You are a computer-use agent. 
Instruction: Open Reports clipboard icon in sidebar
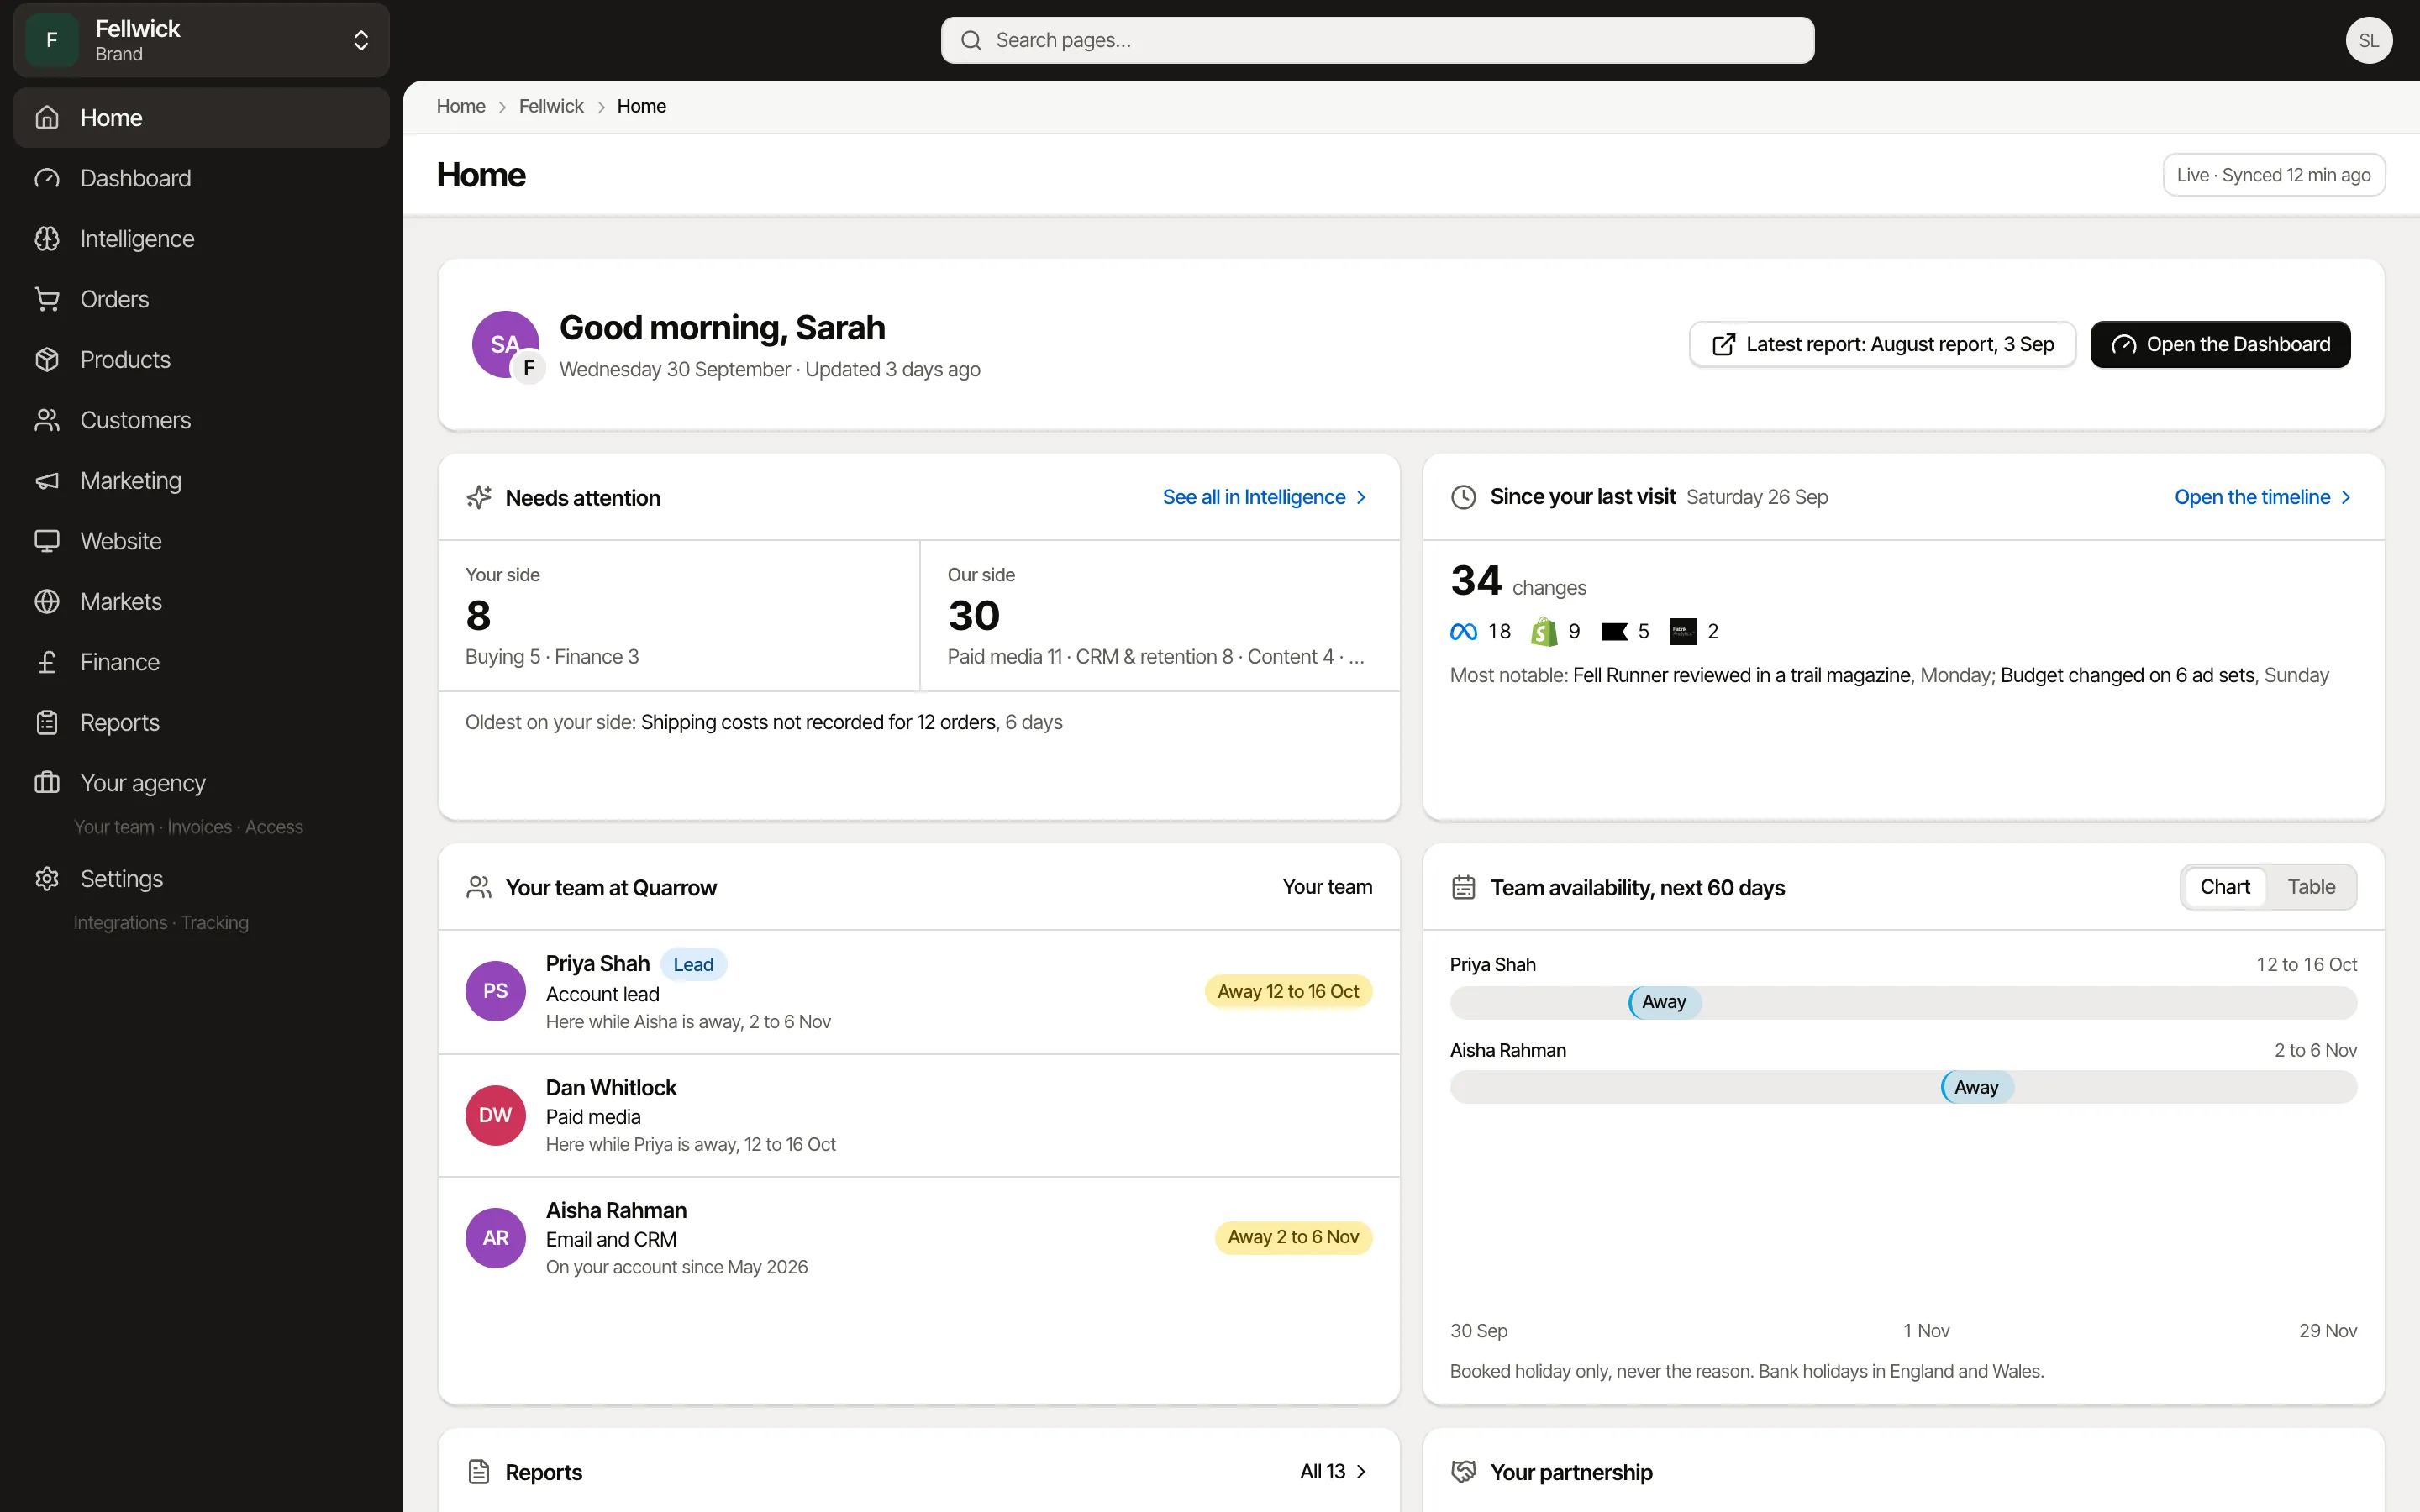click(x=47, y=723)
